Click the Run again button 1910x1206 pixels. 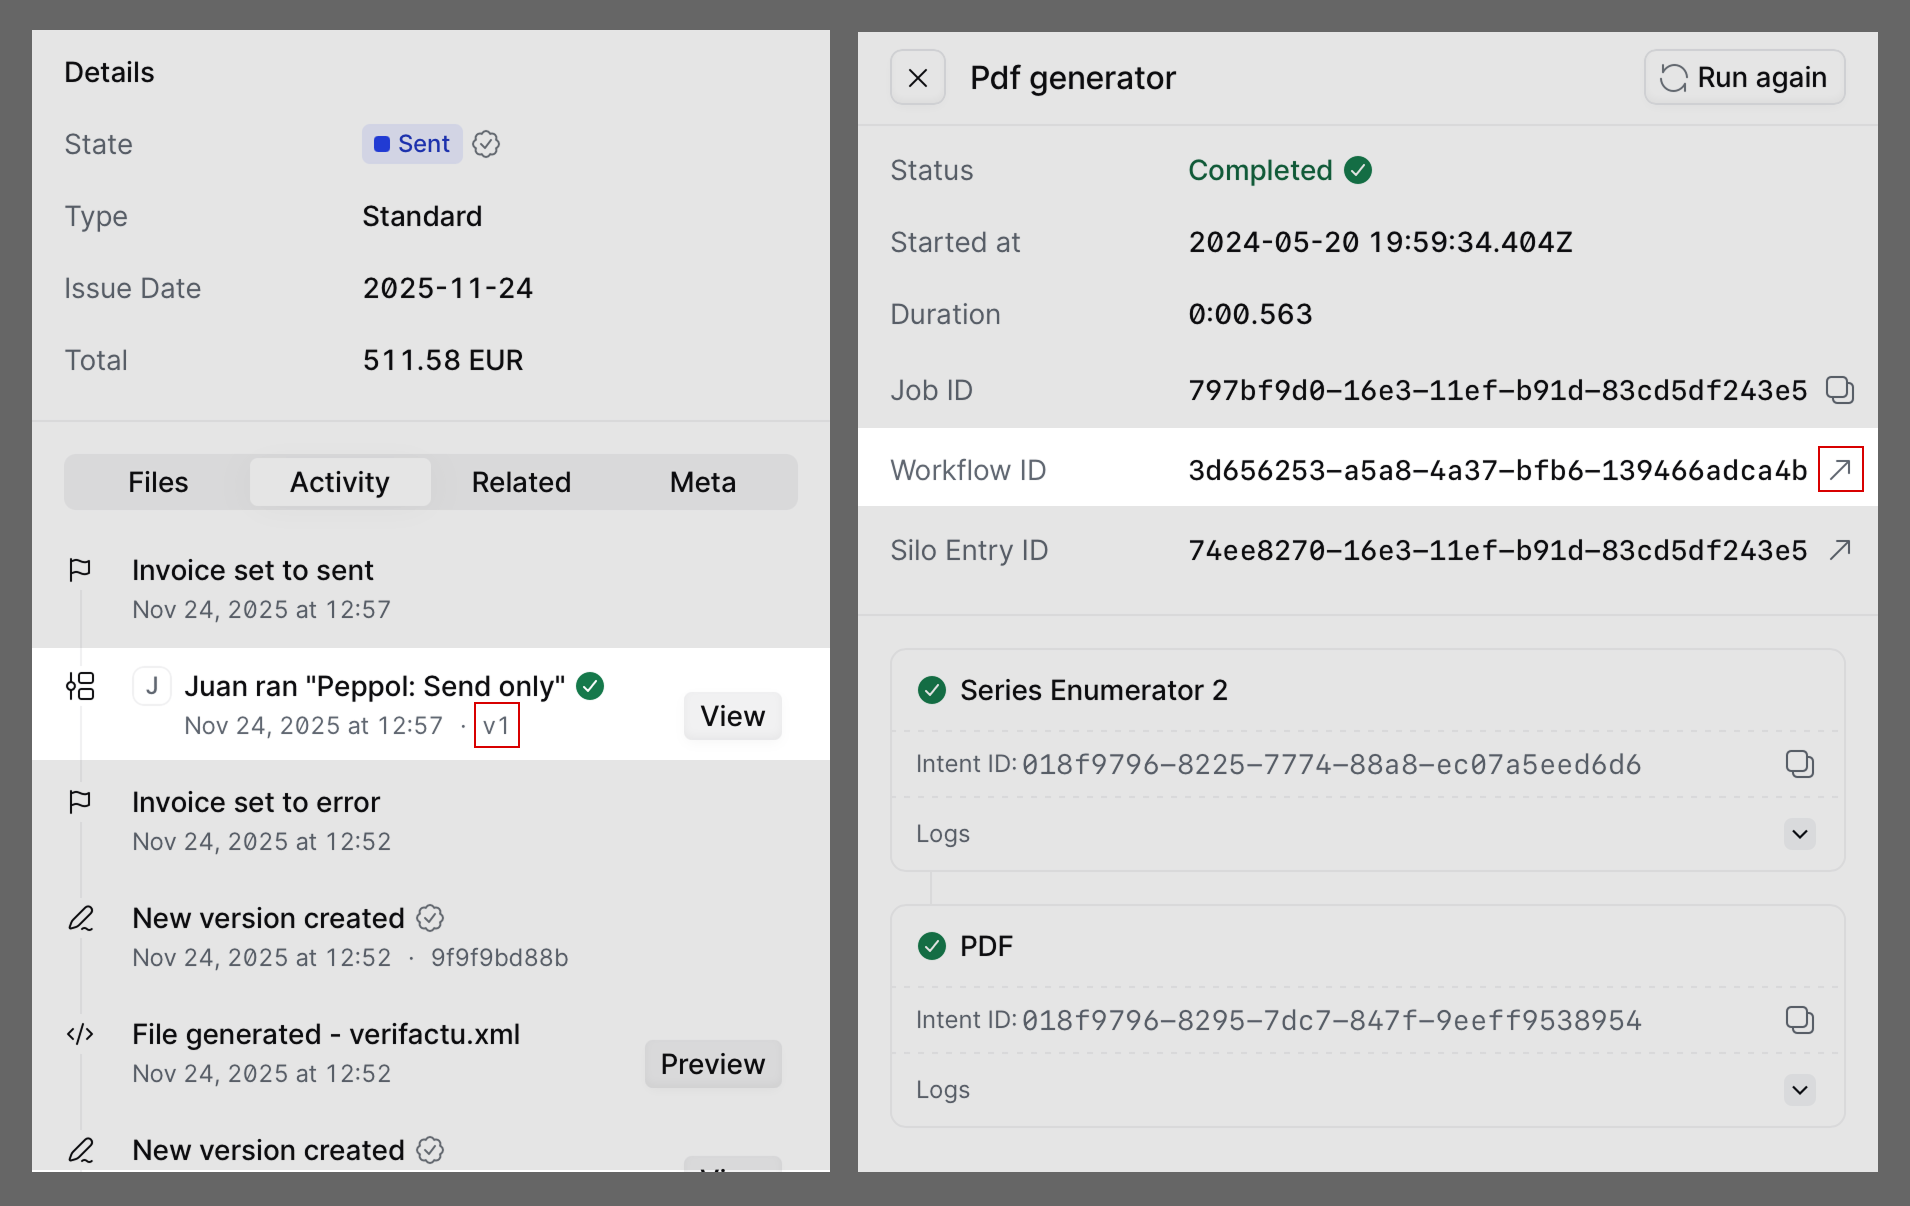(1744, 77)
